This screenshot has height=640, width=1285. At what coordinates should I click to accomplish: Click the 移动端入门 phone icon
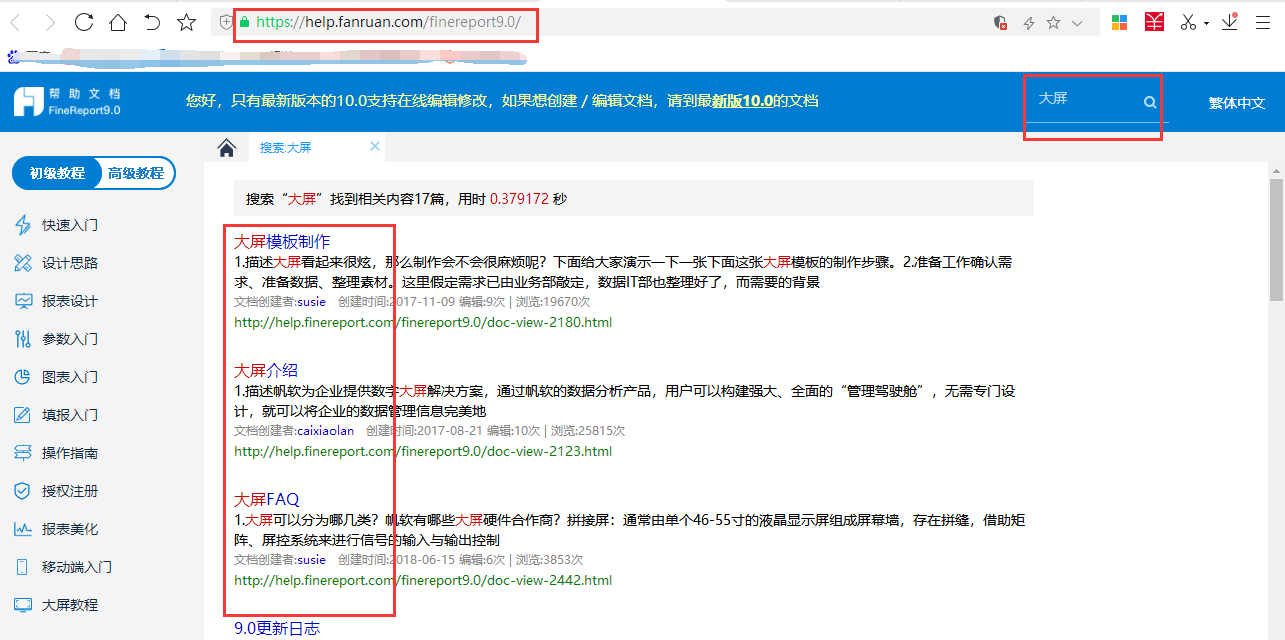tap(23, 567)
